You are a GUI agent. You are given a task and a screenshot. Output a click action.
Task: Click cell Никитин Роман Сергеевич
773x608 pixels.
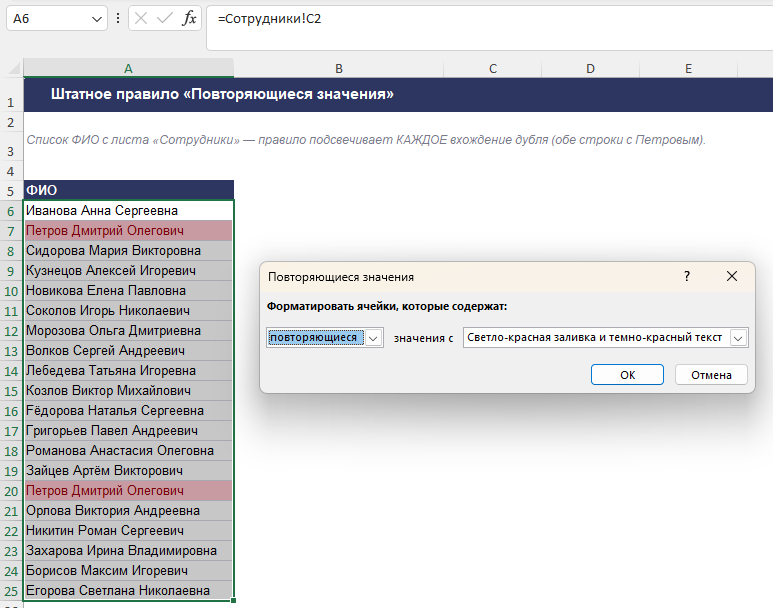128,531
